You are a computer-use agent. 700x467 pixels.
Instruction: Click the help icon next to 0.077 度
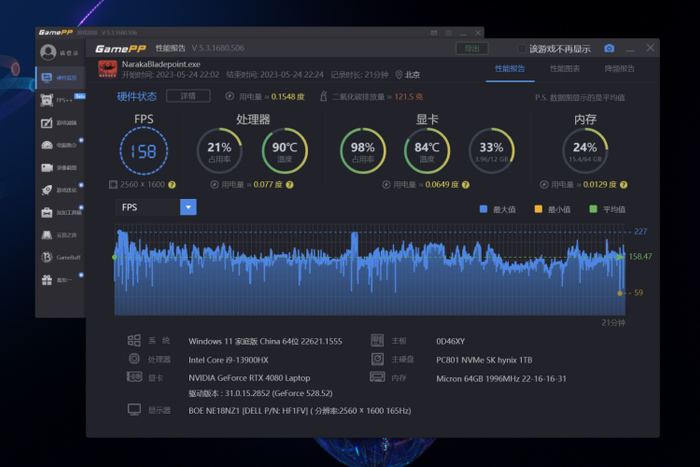coord(283,185)
